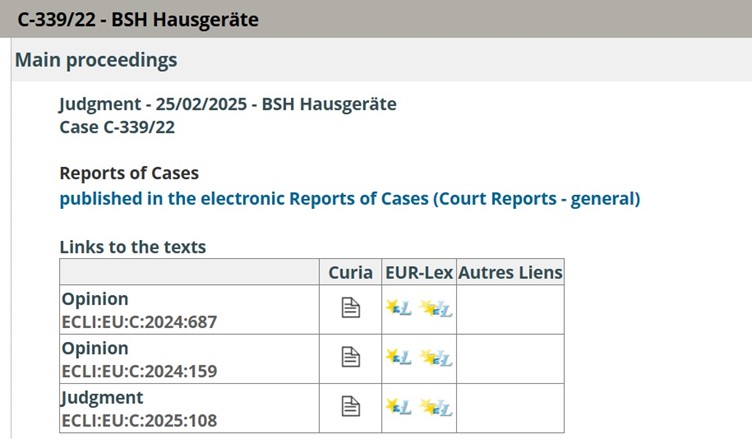This screenshot has height=439, width=752.
Task: Select the ECLI:EU:C:2025:108 identifier text
Action: click(139, 420)
